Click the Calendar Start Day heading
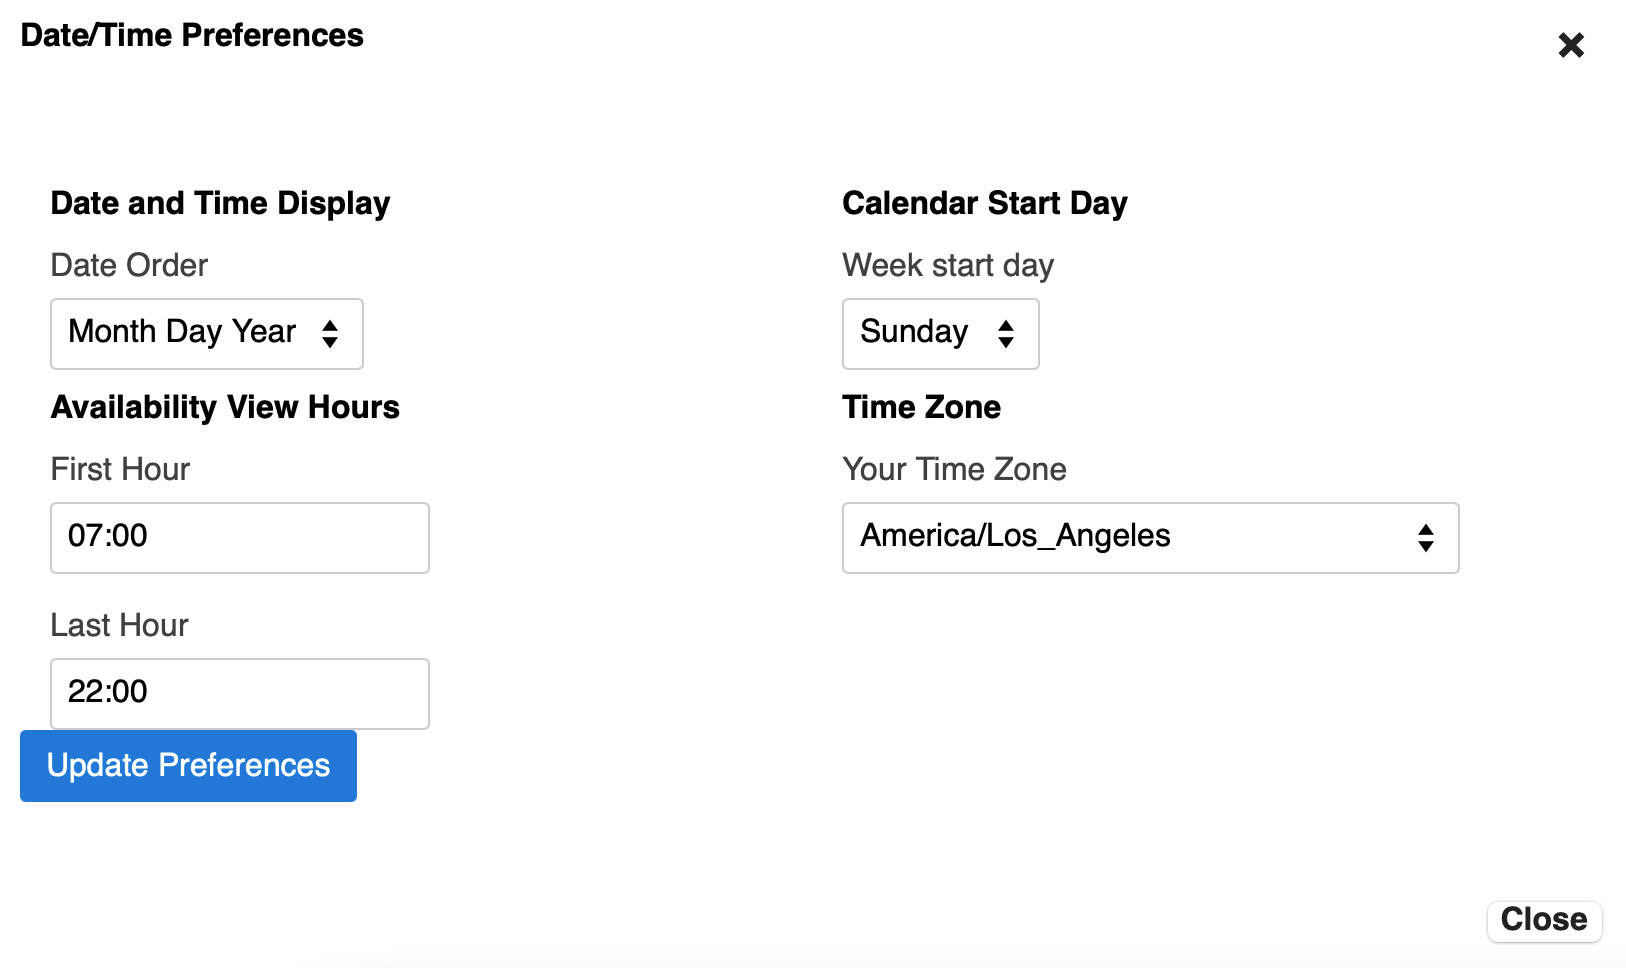 point(984,203)
